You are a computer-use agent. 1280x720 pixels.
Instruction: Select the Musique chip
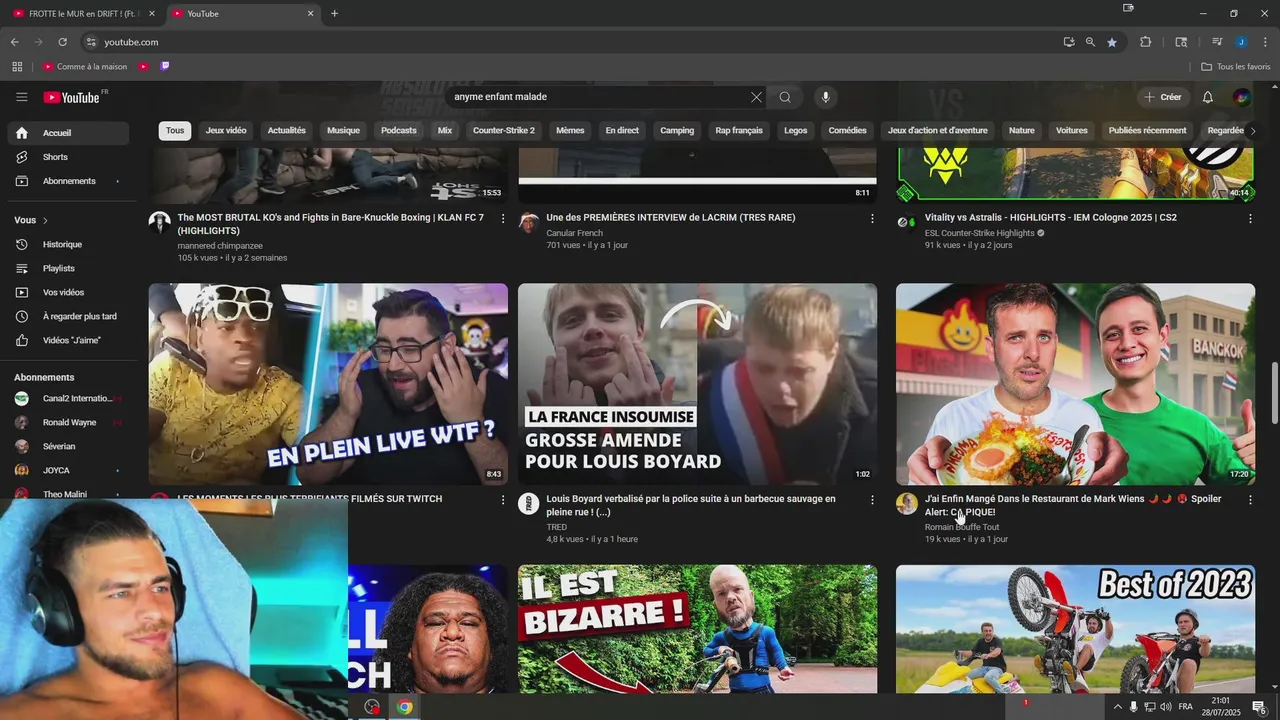pyautogui.click(x=343, y=130)
